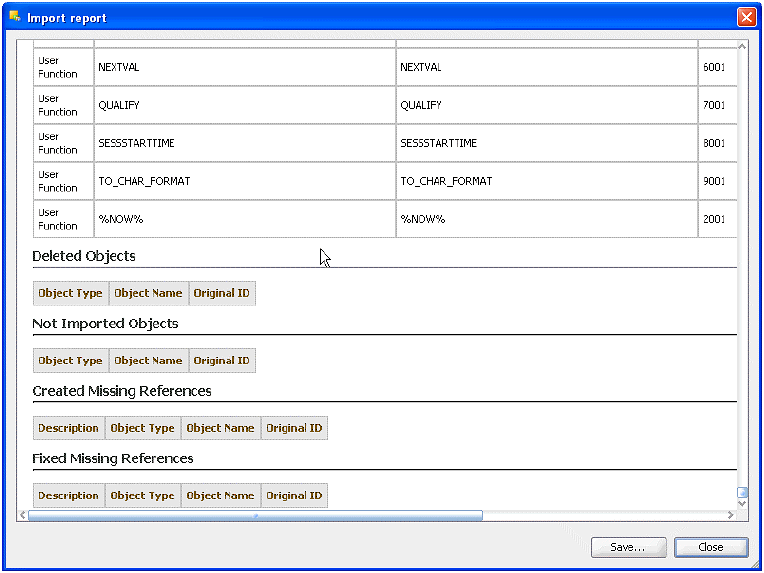Select the first SESSSTARTTIME cell
This screenshot has height=573, width=764.
coord(245,143)
